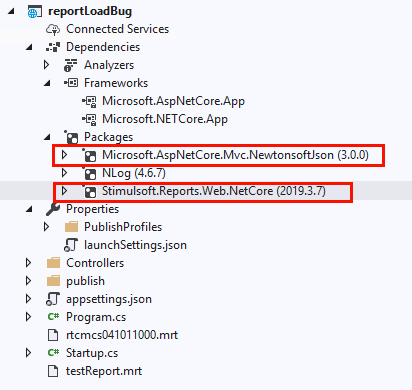Expand the Stimulsoft.Reports.Web.NetCore package
412x390 pixels.
[x=65, y=191]
